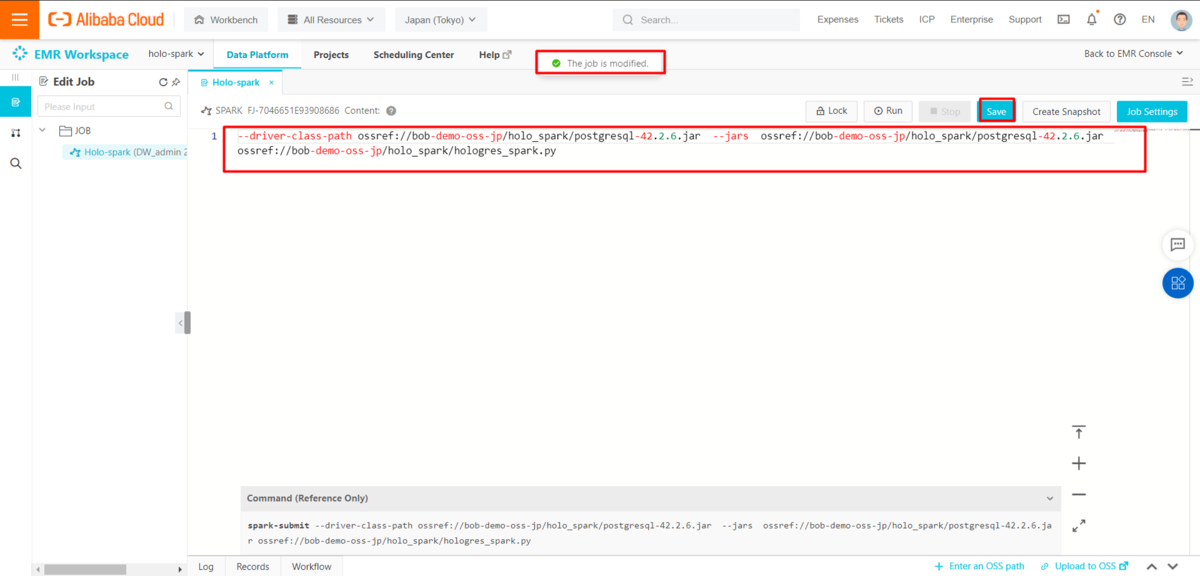Click the go-to-top arrow icon
Viewport: 1200px width, 576px height.
point(1079,432)
